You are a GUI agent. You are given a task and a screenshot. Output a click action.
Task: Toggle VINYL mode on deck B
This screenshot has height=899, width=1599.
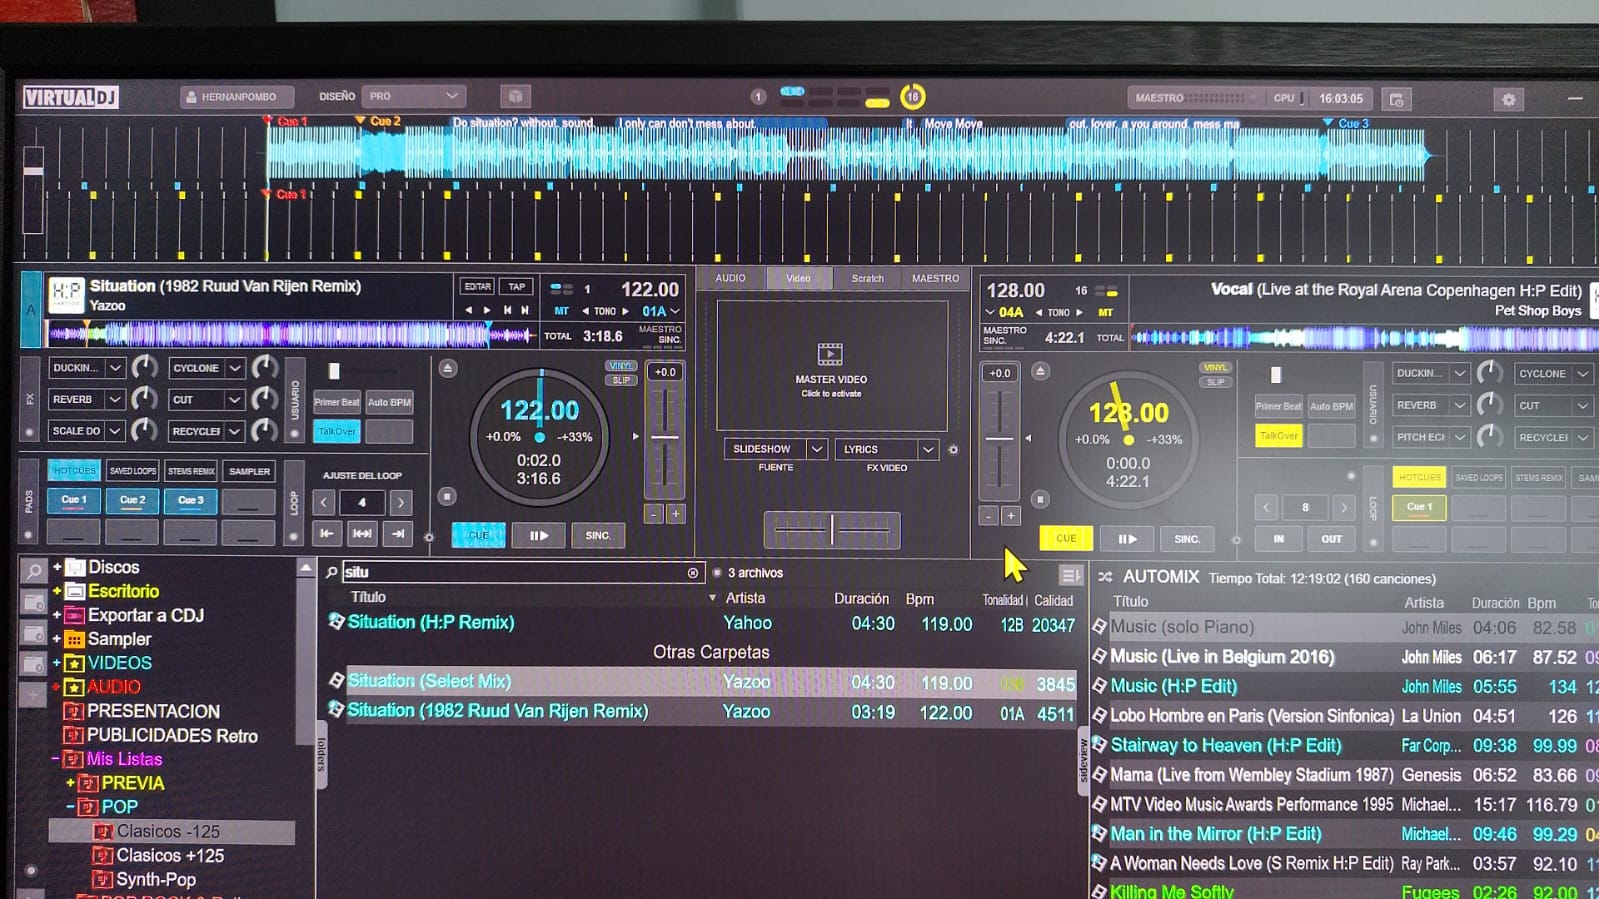click(x=1215, y=368)
